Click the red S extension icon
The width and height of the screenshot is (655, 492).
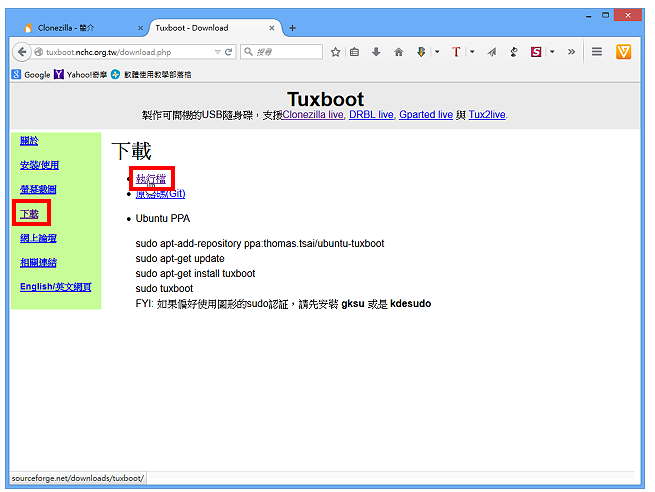click(x=536, y=52)
